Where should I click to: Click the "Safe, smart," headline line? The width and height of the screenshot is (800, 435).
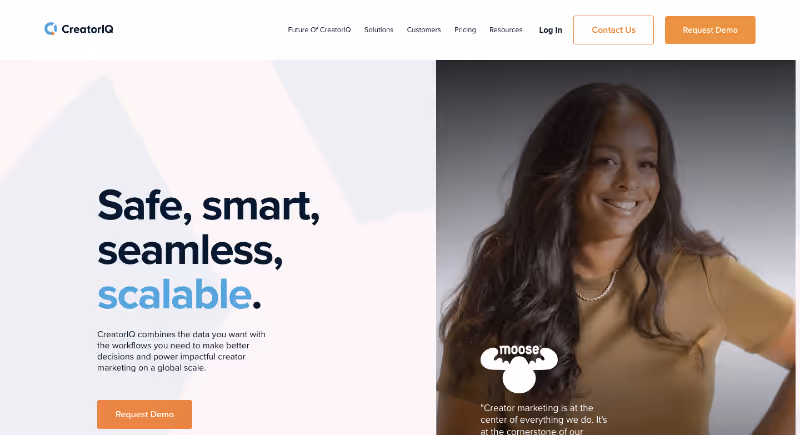click(209, 206)
